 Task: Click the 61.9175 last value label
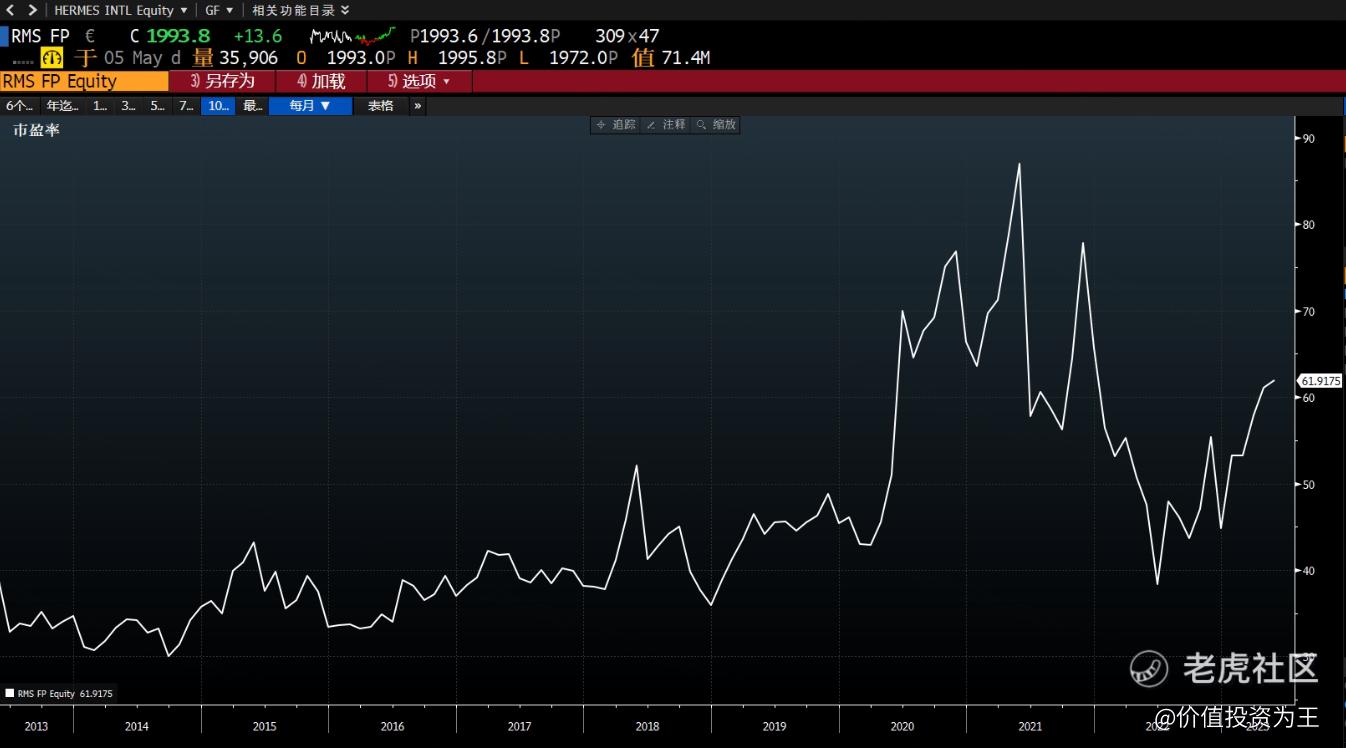1321,381
